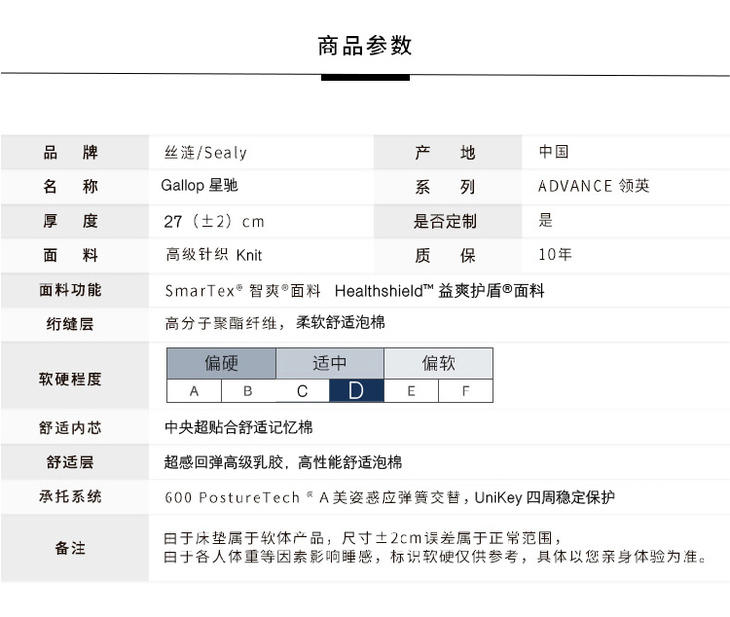730x617 pixels.
Task: Click the 中央超贴合舒适记忆棉 value
Action: [x=238, y=427]
